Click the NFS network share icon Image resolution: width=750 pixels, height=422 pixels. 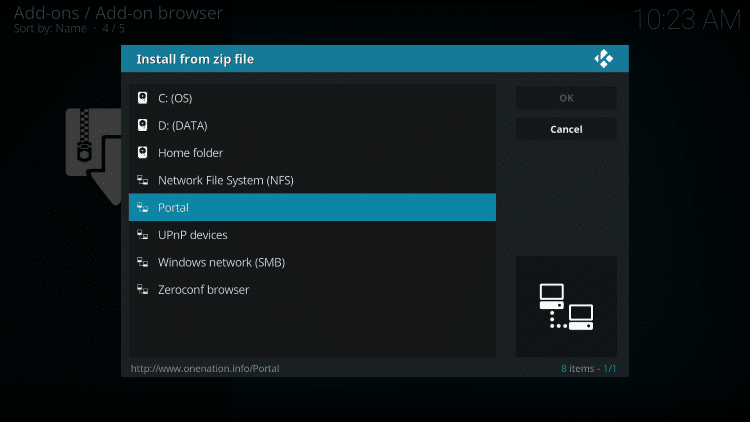click(143, 180)
